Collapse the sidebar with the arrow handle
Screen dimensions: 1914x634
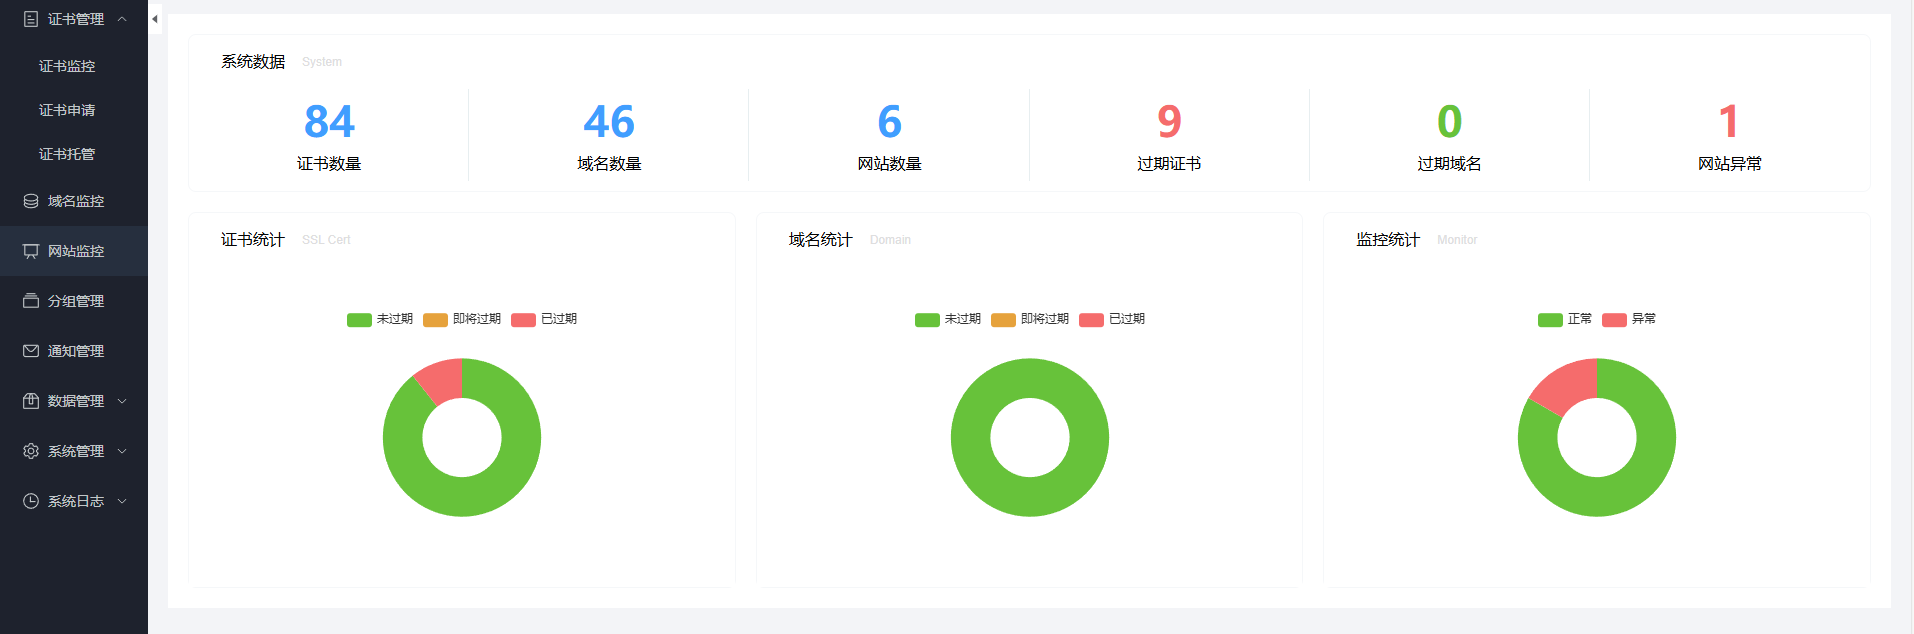point(155,19)
